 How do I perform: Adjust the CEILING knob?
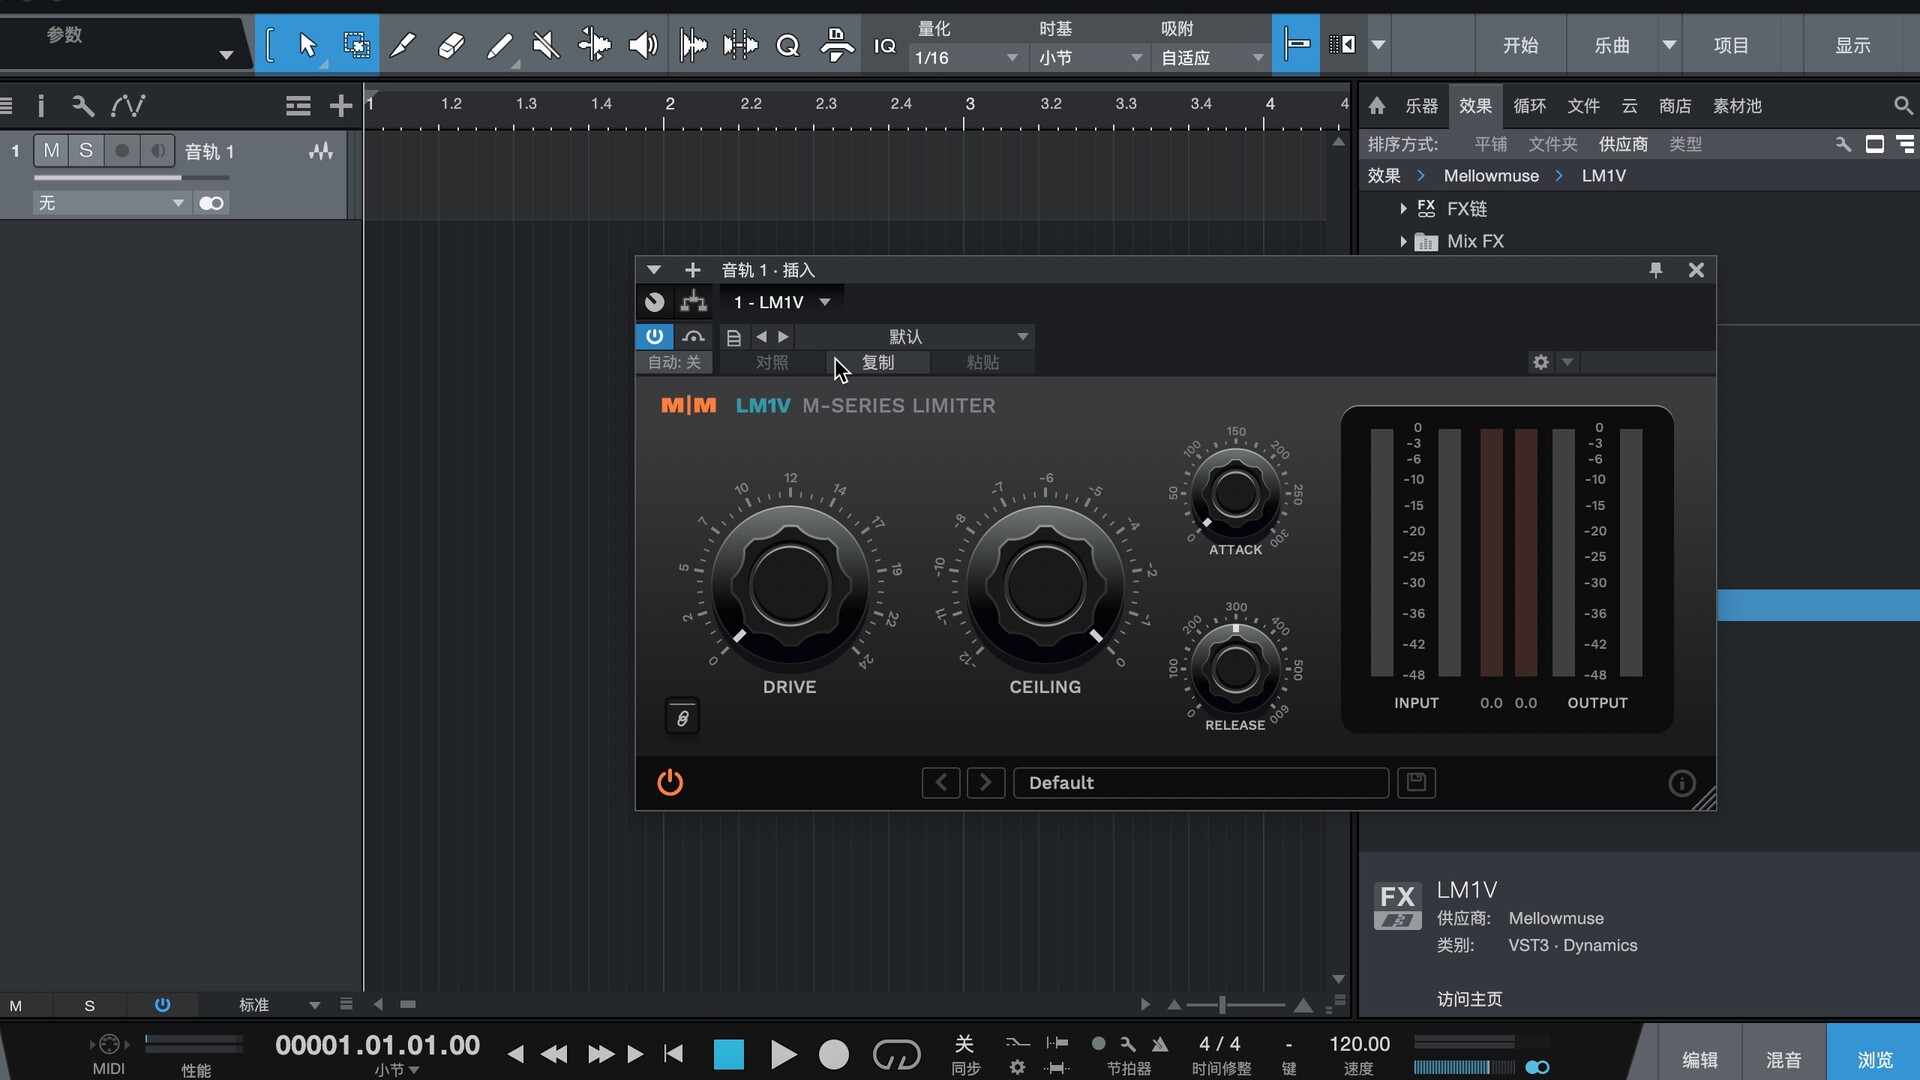click(1045, 586)
